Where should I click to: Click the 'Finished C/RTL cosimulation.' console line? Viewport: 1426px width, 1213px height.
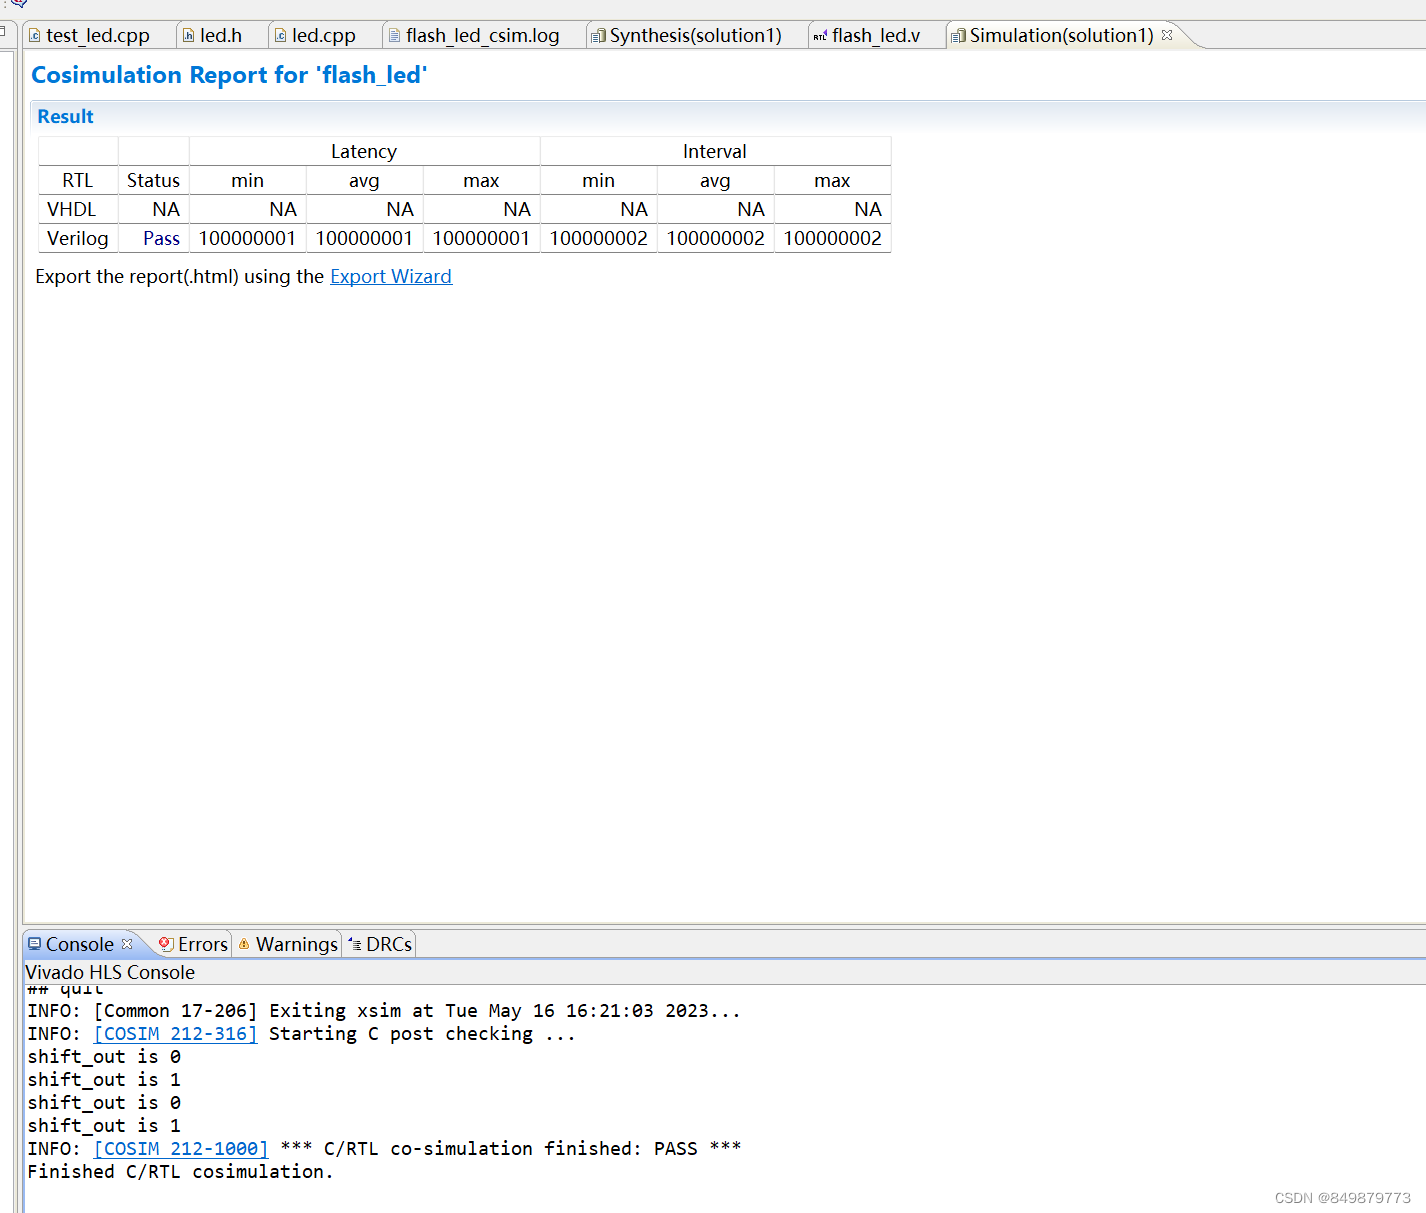[x=180, y=1172]
